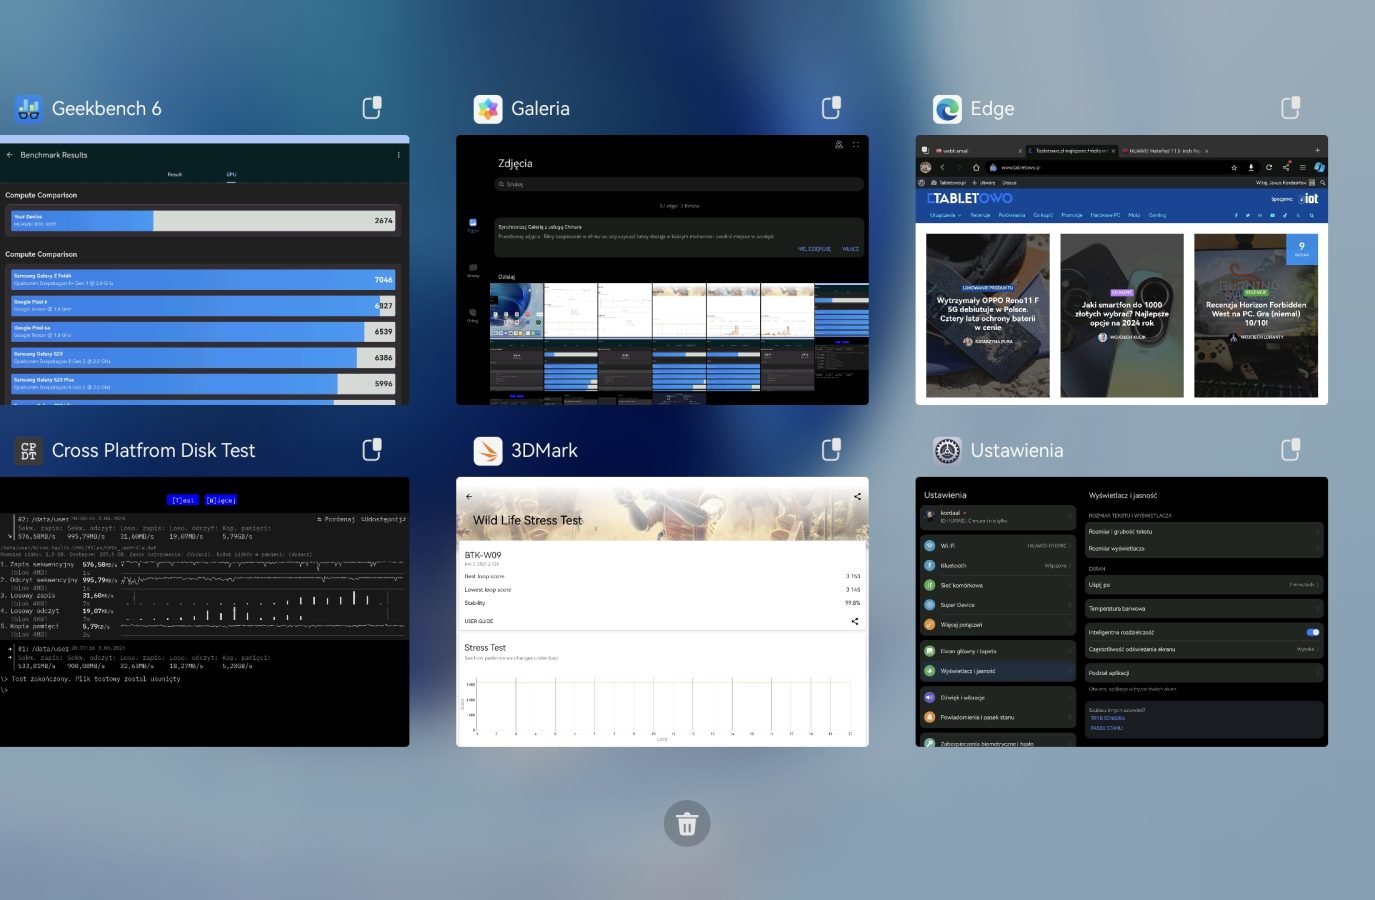Tap the Ustawienia gear icon
Image resolution: width=1375 pixels, height=900 pixels.
(946, 450)
